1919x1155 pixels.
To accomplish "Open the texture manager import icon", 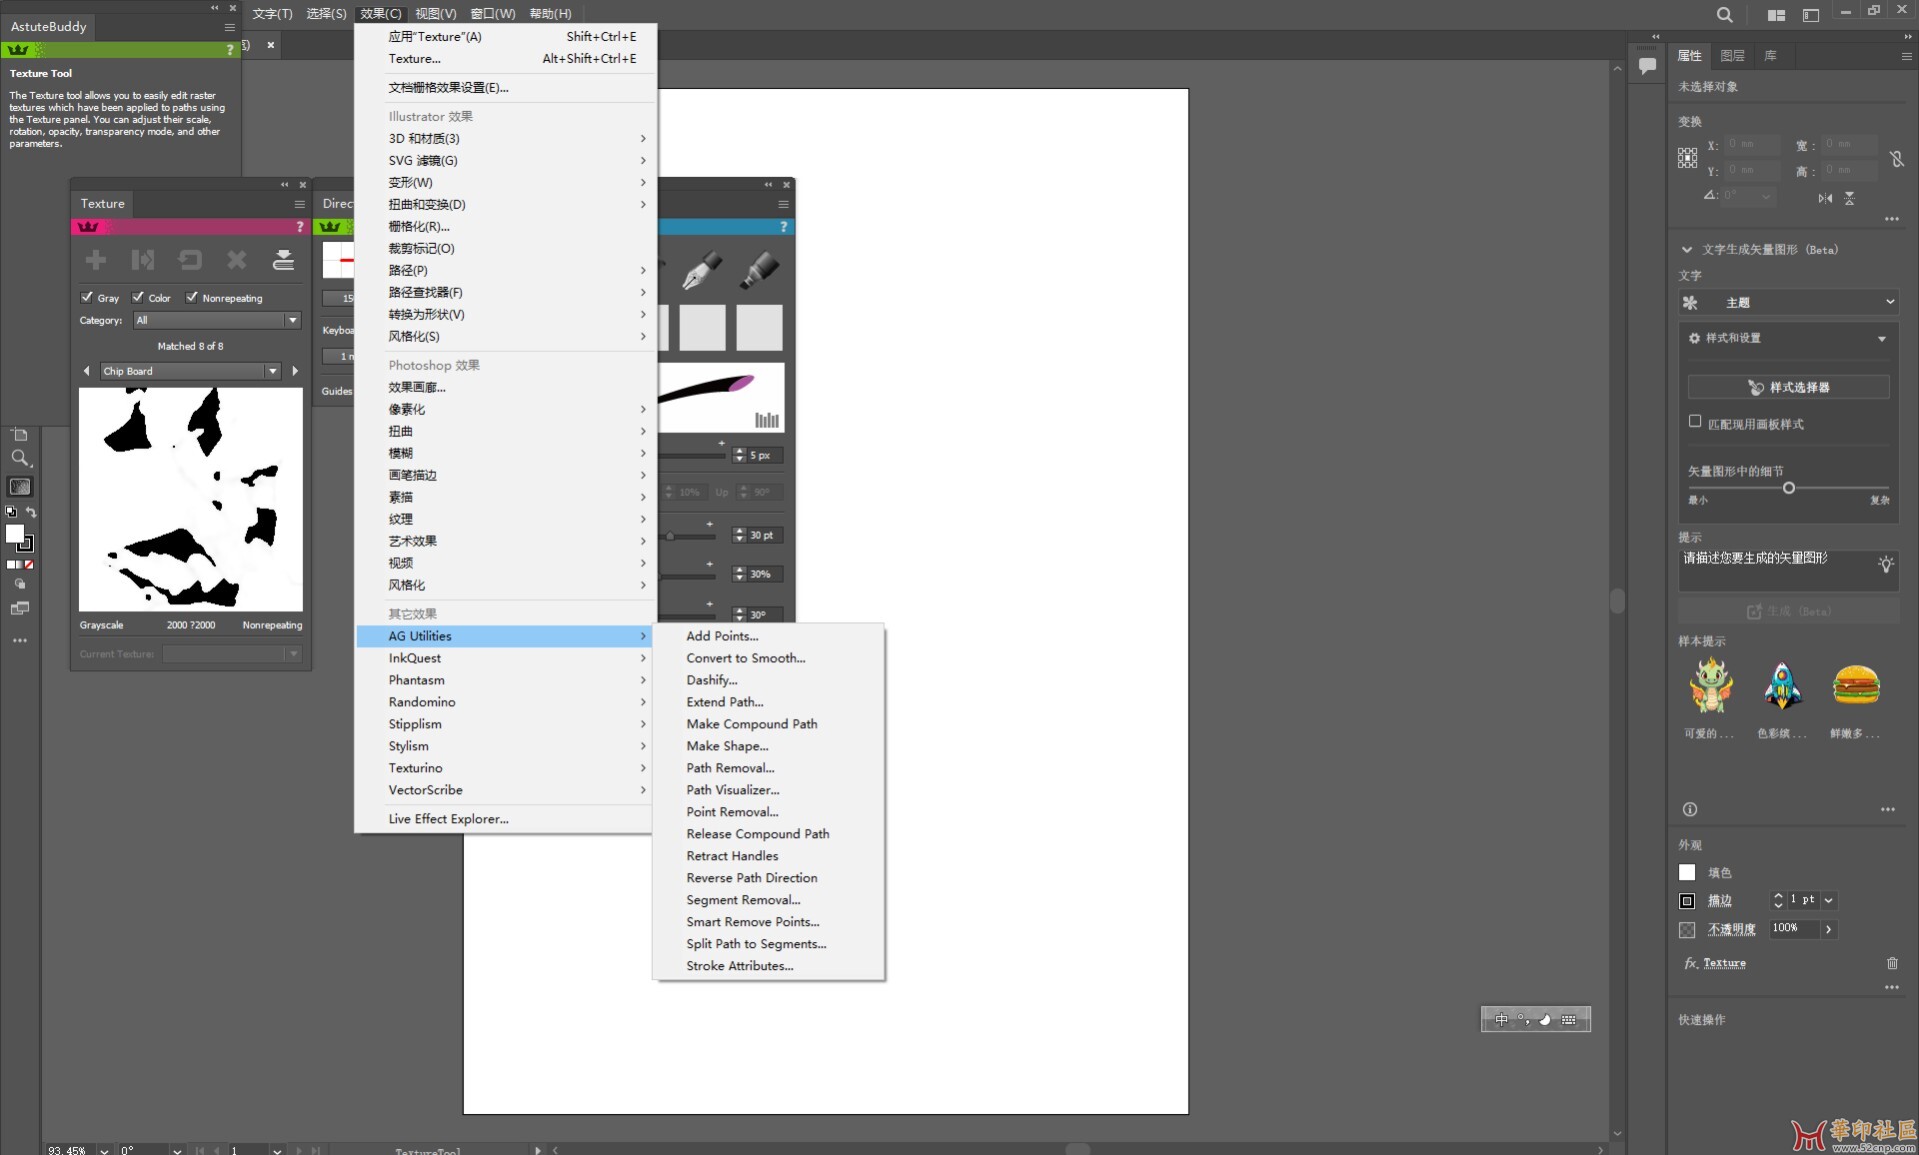I will click(284, 260).
